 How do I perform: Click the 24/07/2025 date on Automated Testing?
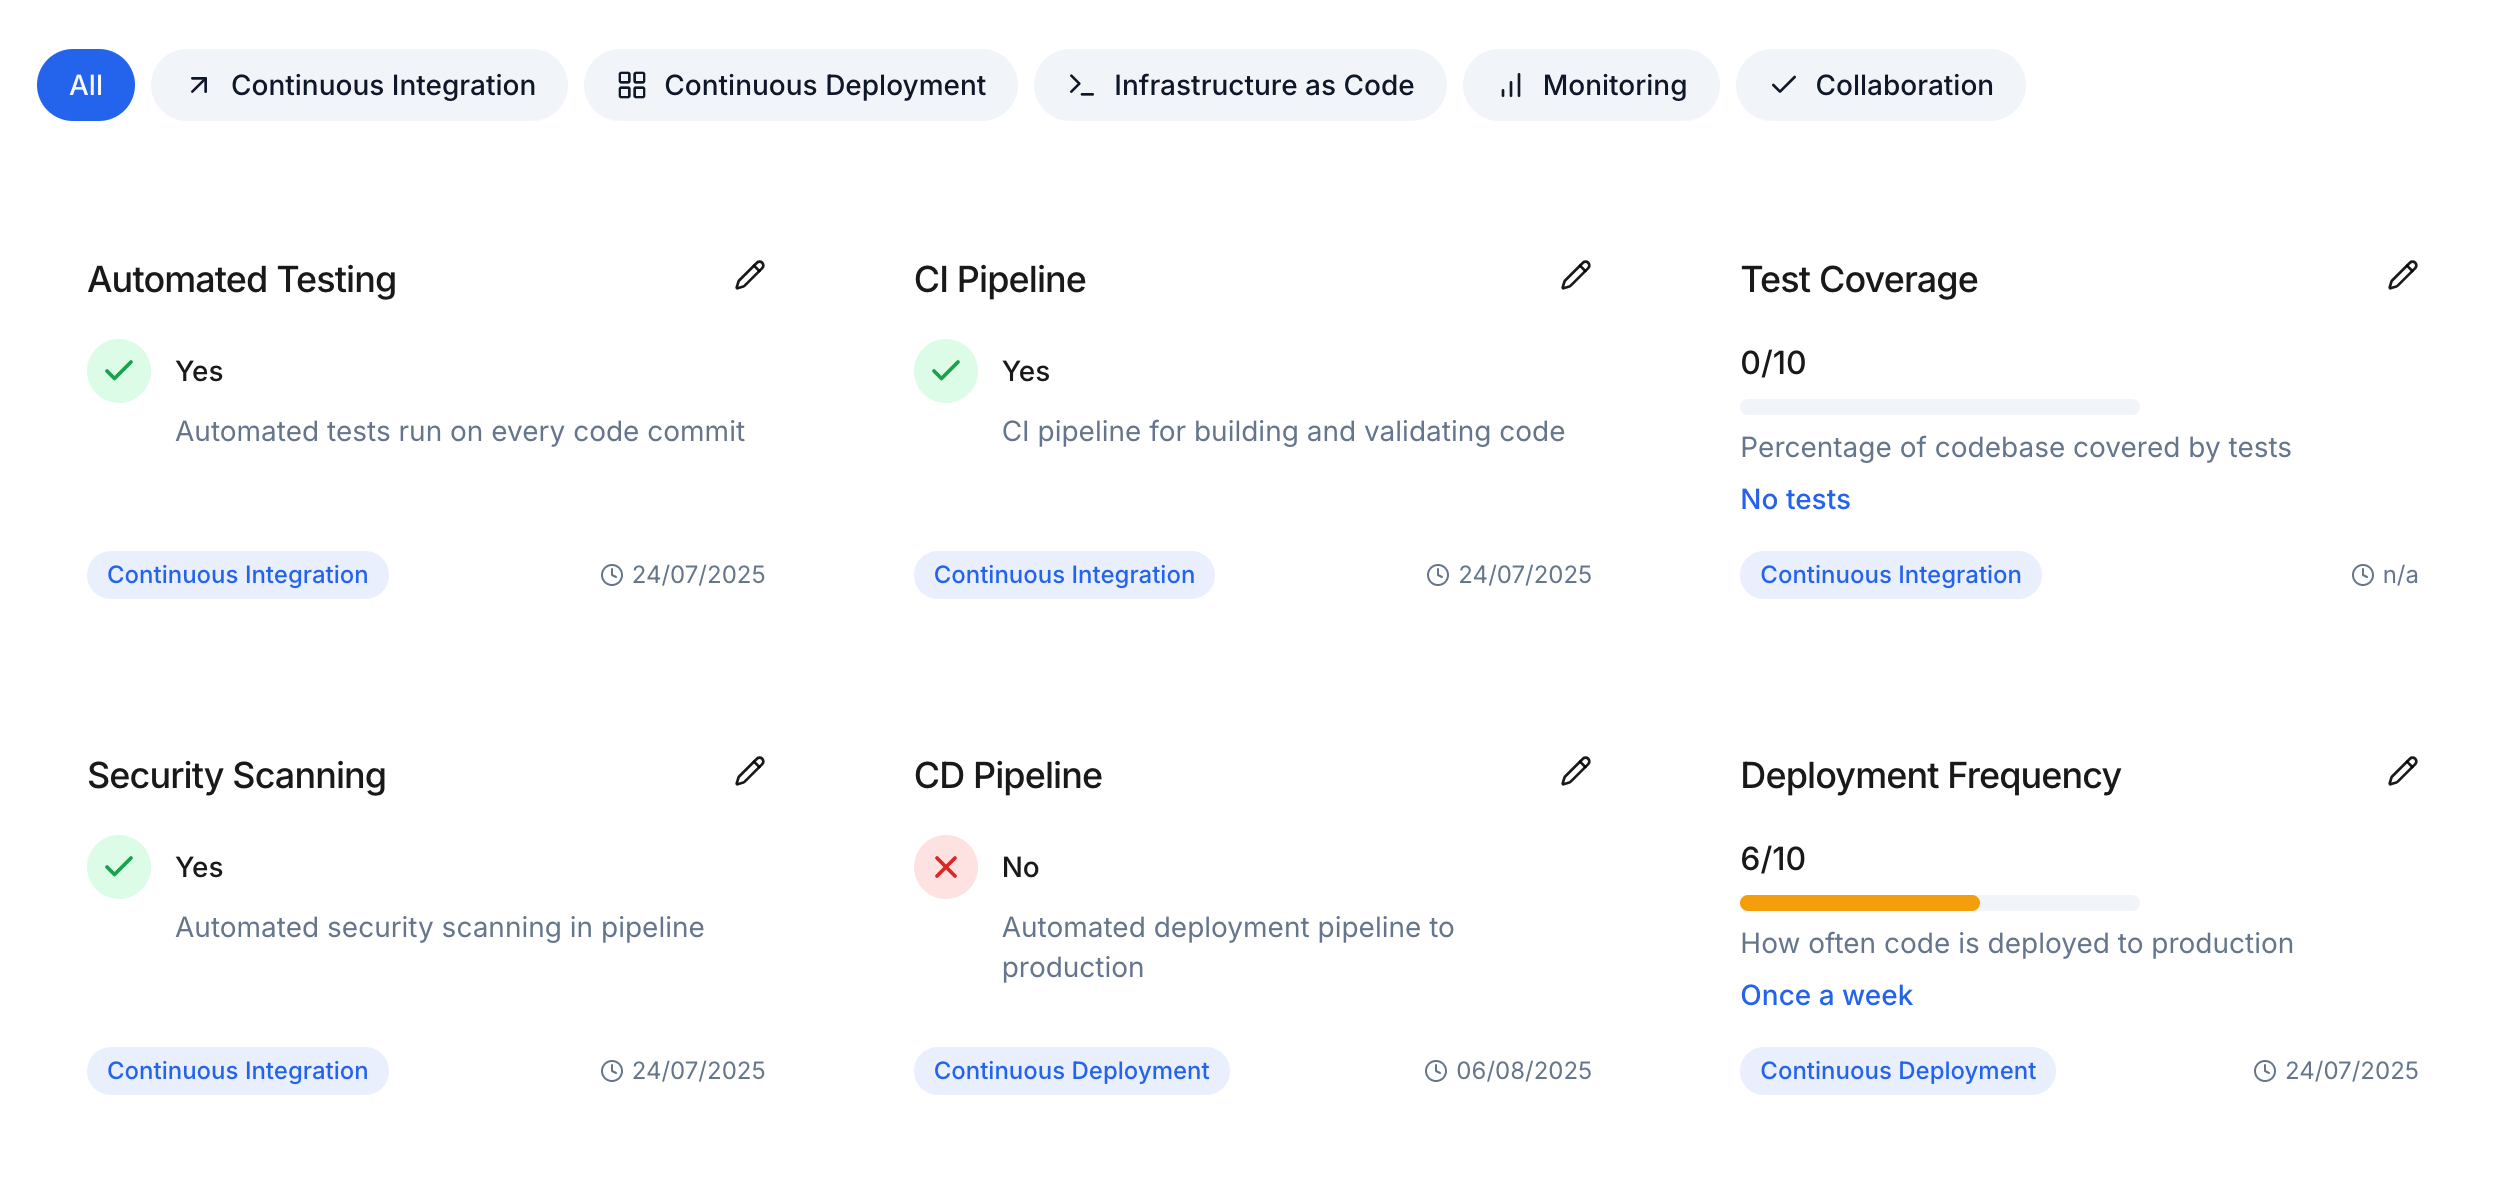point(698,574)
